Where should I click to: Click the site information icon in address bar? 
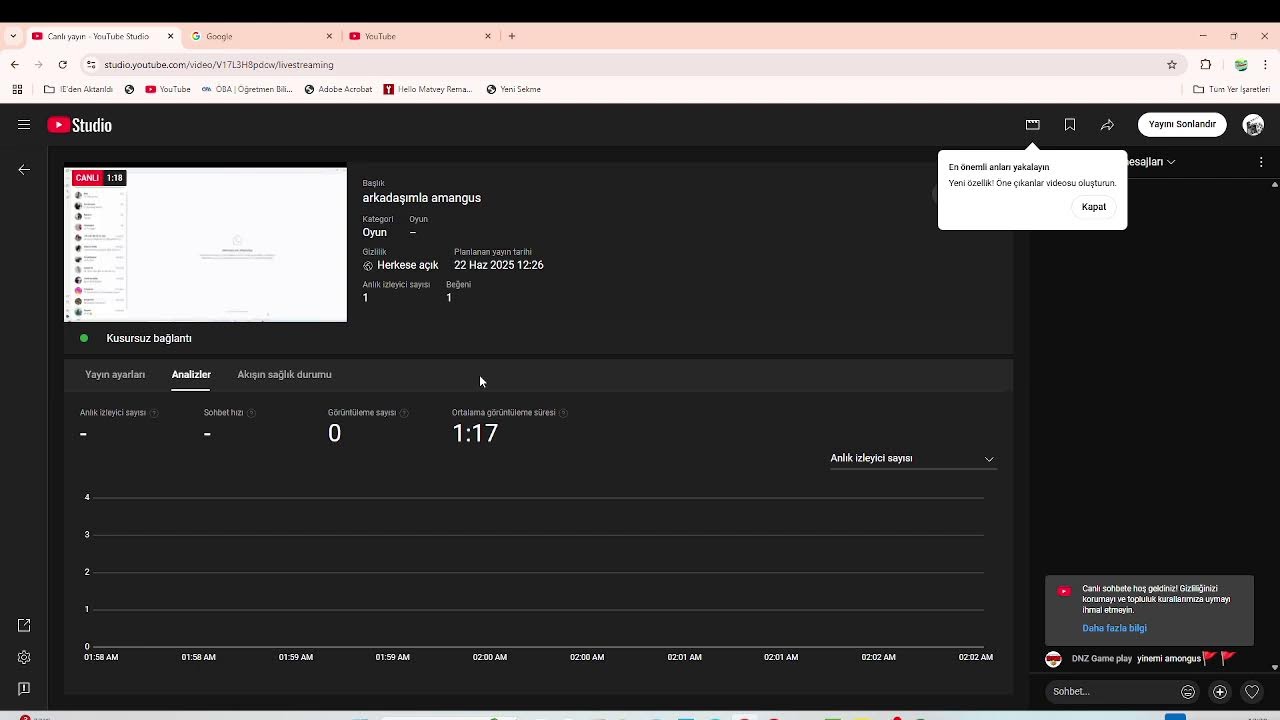(91, 64)
